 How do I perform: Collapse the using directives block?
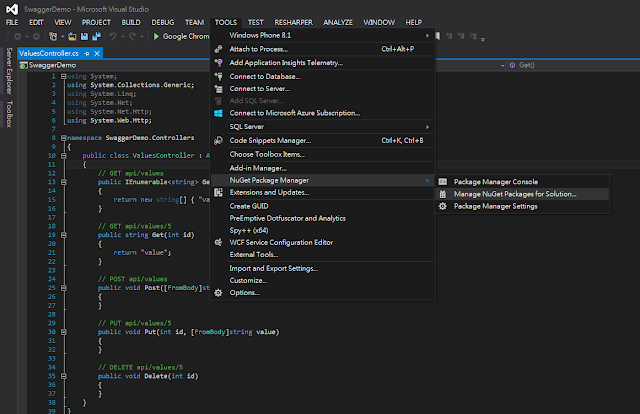point(61,76)
